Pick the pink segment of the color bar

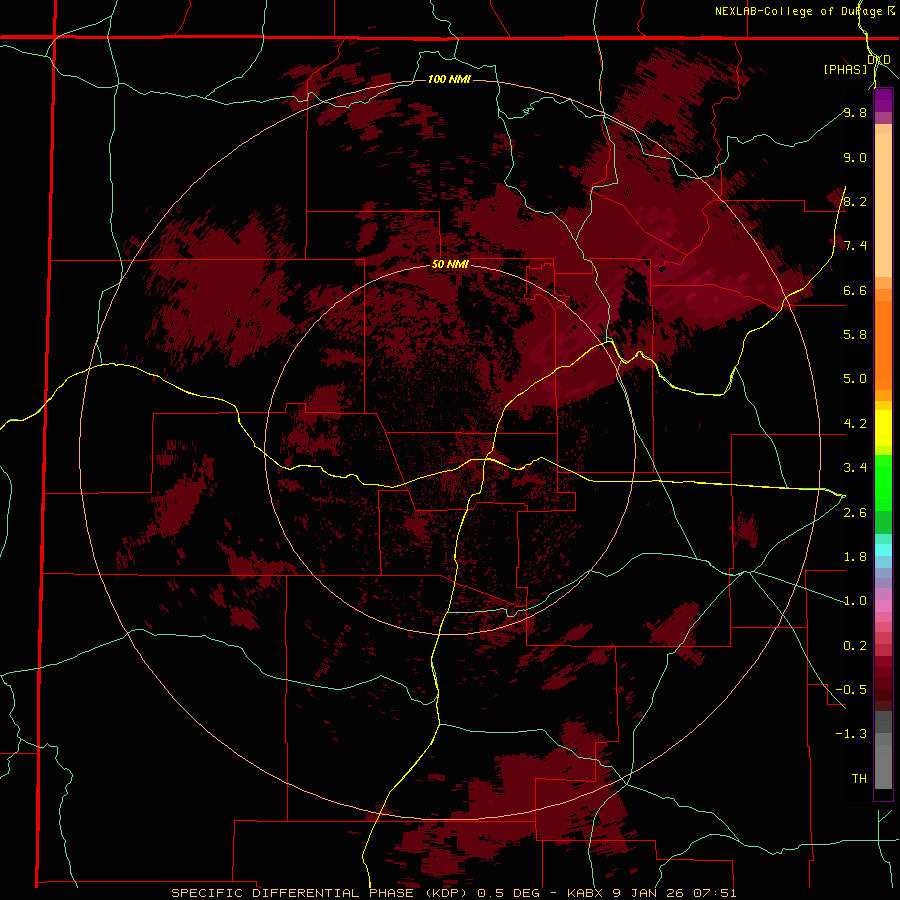click(883, 606)
